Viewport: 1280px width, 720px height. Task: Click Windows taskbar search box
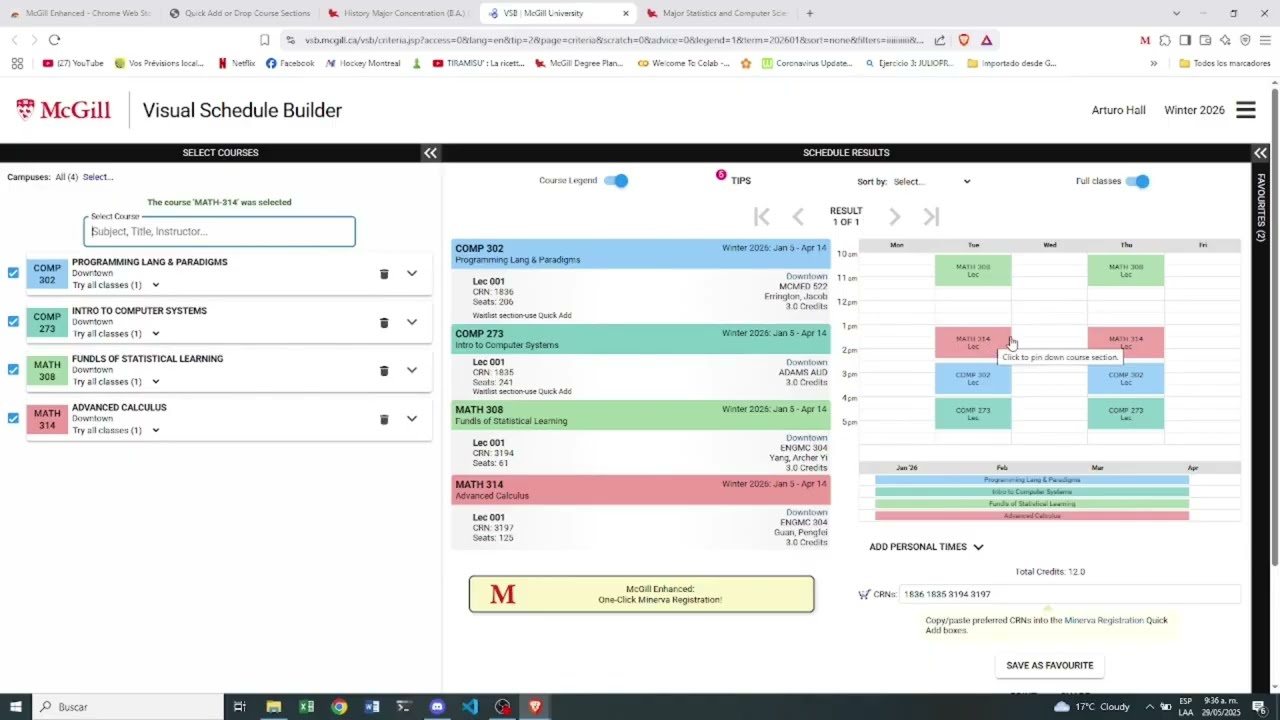pyautogui.click(x=126, y=707)
